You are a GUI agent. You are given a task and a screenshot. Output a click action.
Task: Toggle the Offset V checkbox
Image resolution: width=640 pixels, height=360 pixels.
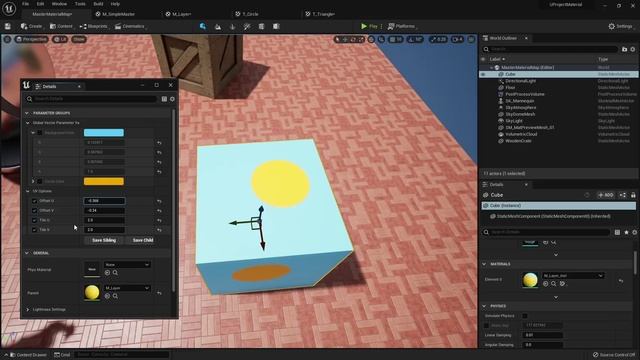pos(34,211)
